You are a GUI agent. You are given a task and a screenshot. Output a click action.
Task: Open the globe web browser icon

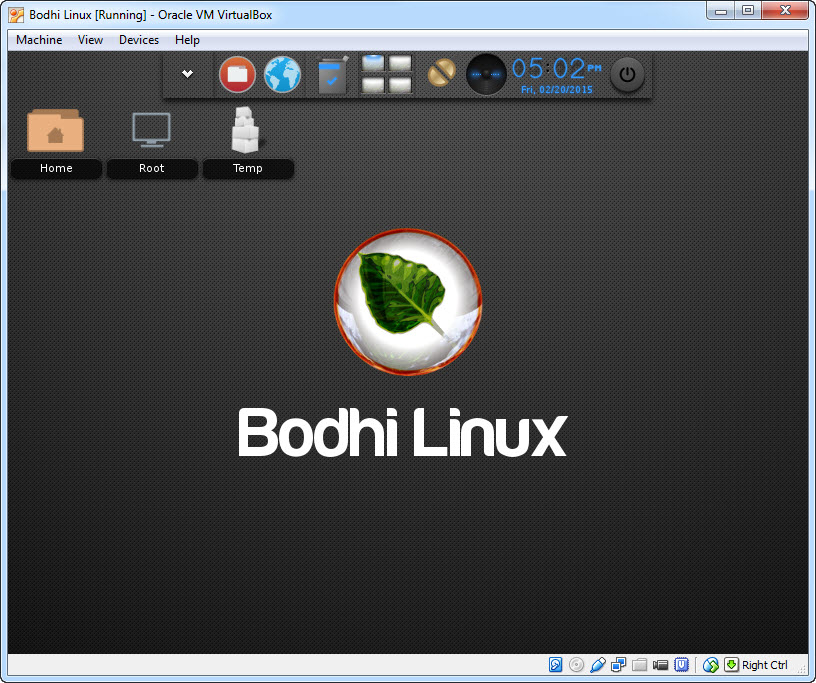click(282, 74)
